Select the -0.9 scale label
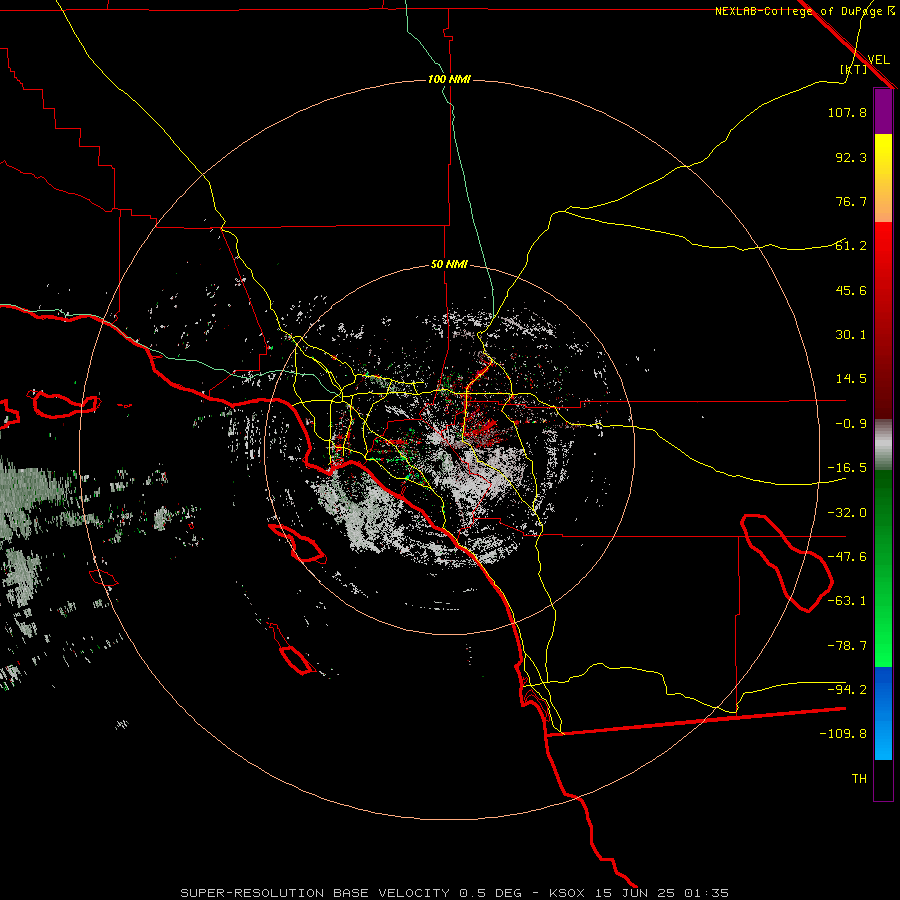Image resolution: width=900 pixels, height=900 pixels. click(x=851, y=424)
